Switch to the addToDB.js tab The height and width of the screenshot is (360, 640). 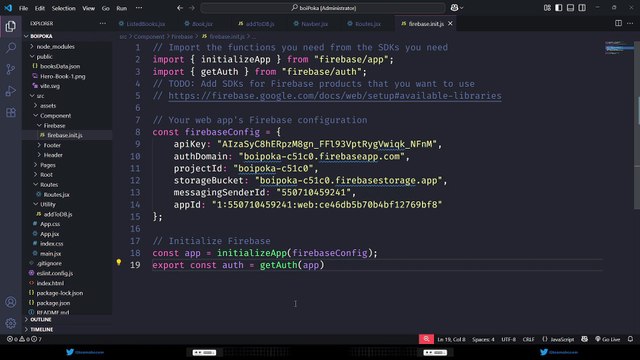pos(256,24)
